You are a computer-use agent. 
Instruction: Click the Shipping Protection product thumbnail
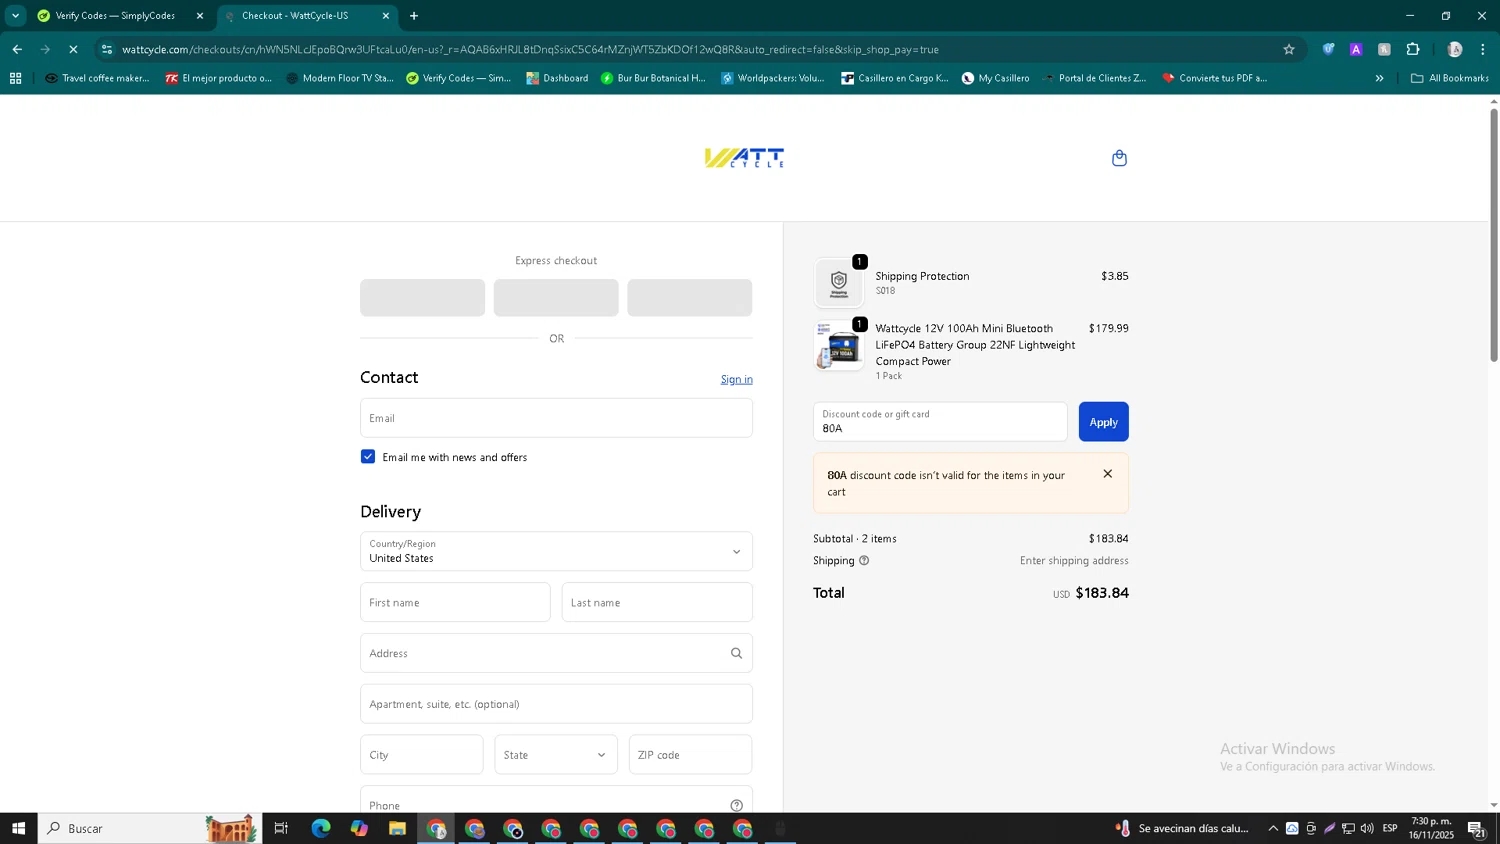[x=839, y=283]
